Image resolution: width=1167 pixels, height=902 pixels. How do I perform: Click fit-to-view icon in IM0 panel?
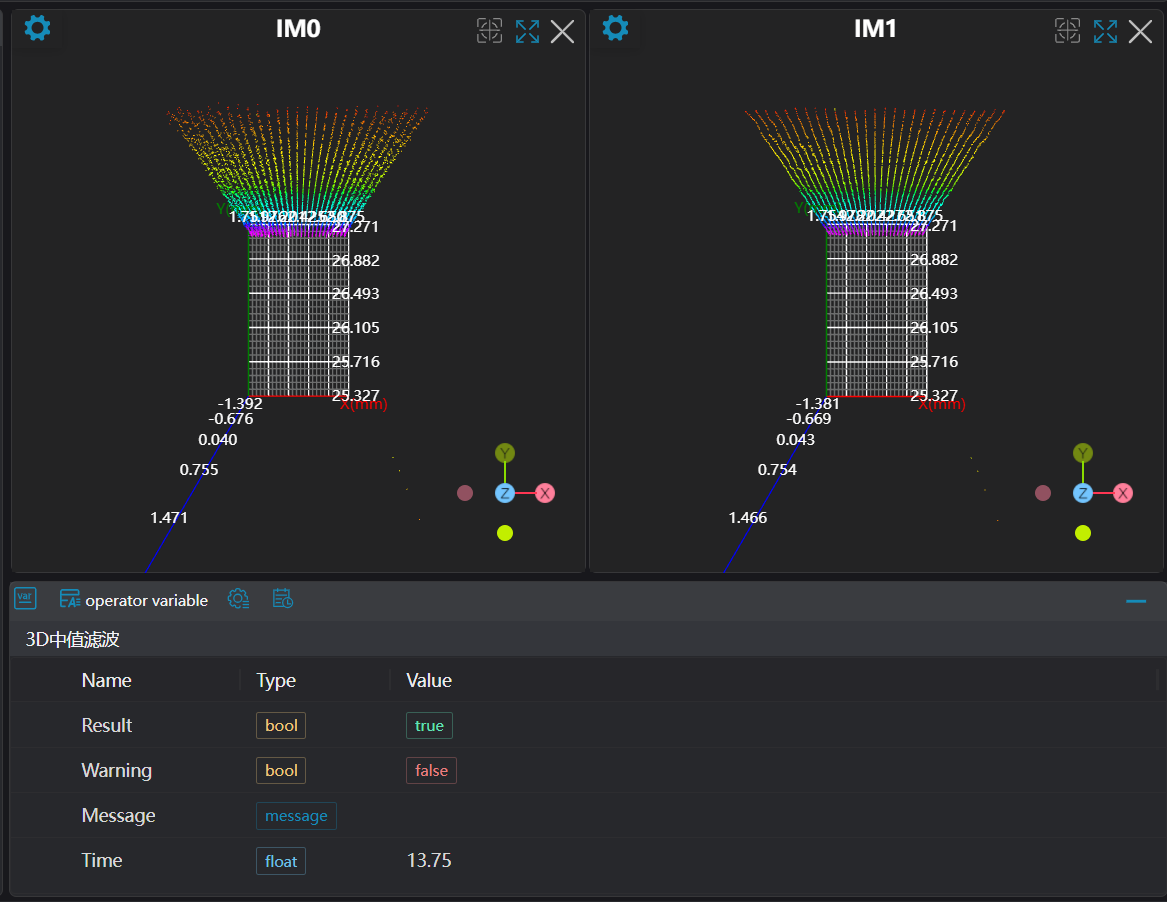coord(489,31)
